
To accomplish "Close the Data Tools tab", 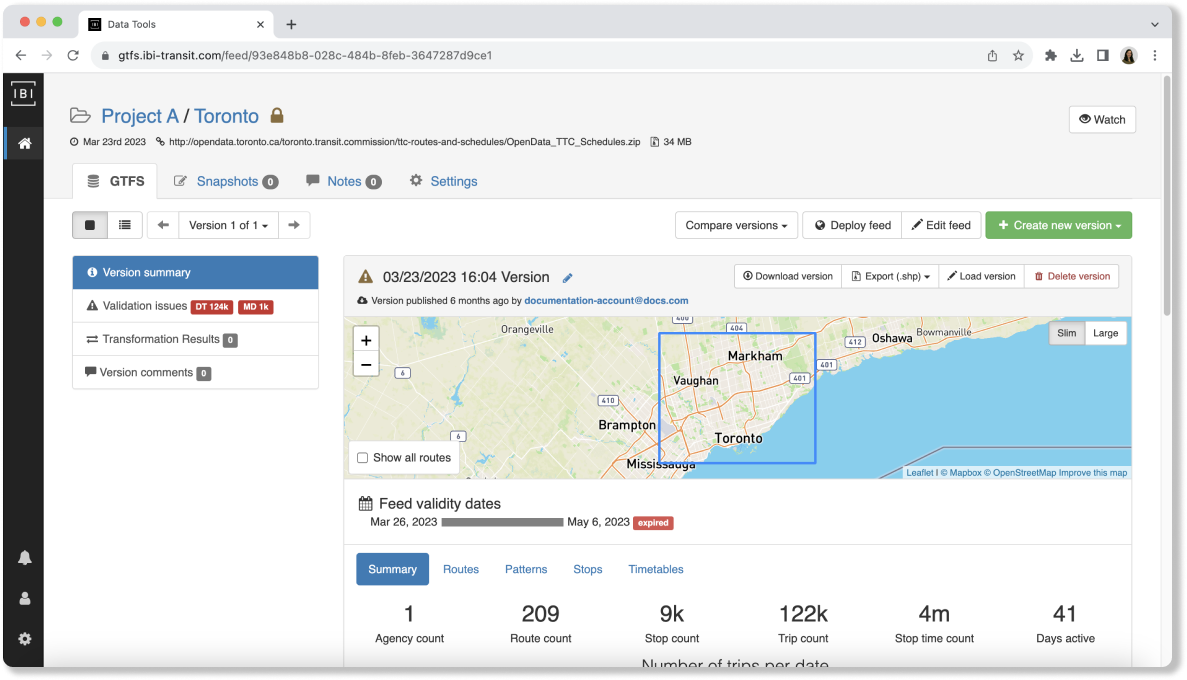I will point(260,24).
